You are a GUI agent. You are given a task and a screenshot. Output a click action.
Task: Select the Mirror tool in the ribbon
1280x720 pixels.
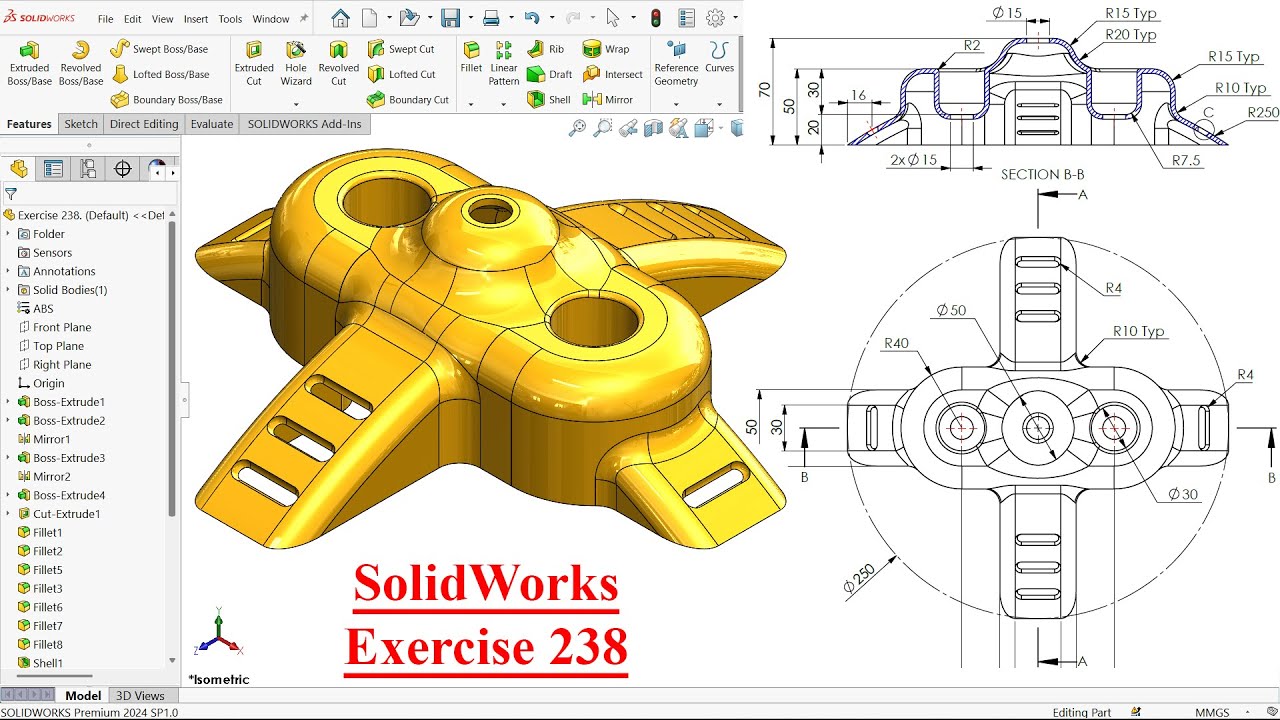click(x=608, y=100)
